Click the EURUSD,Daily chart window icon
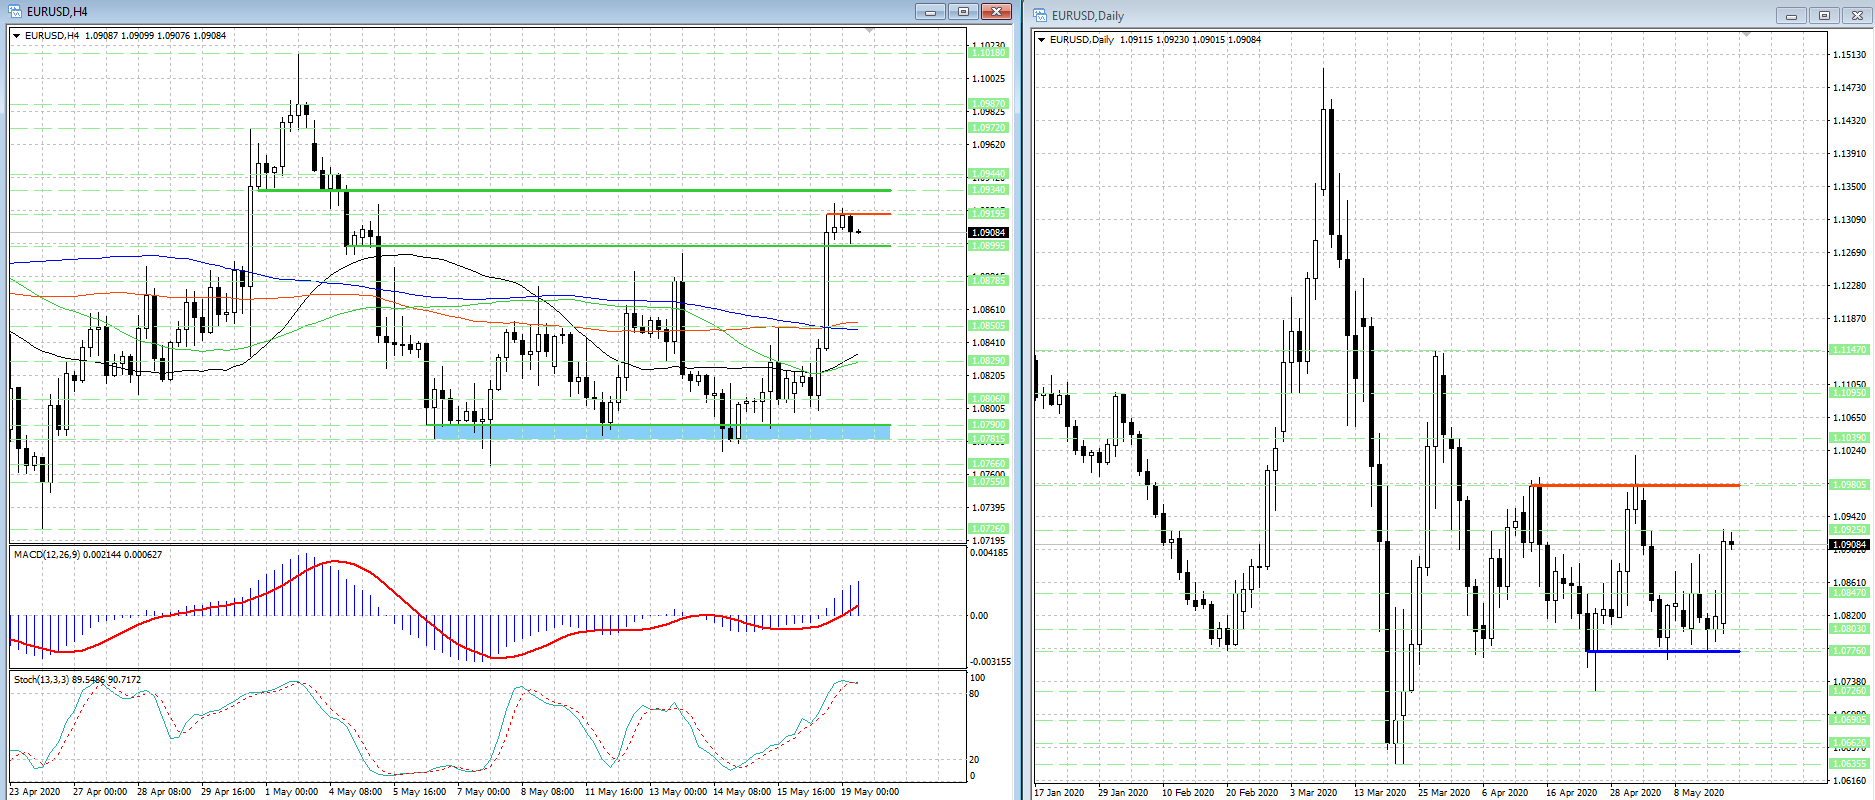Viewport: 1875px width, 800px height. coord(1040,15)
